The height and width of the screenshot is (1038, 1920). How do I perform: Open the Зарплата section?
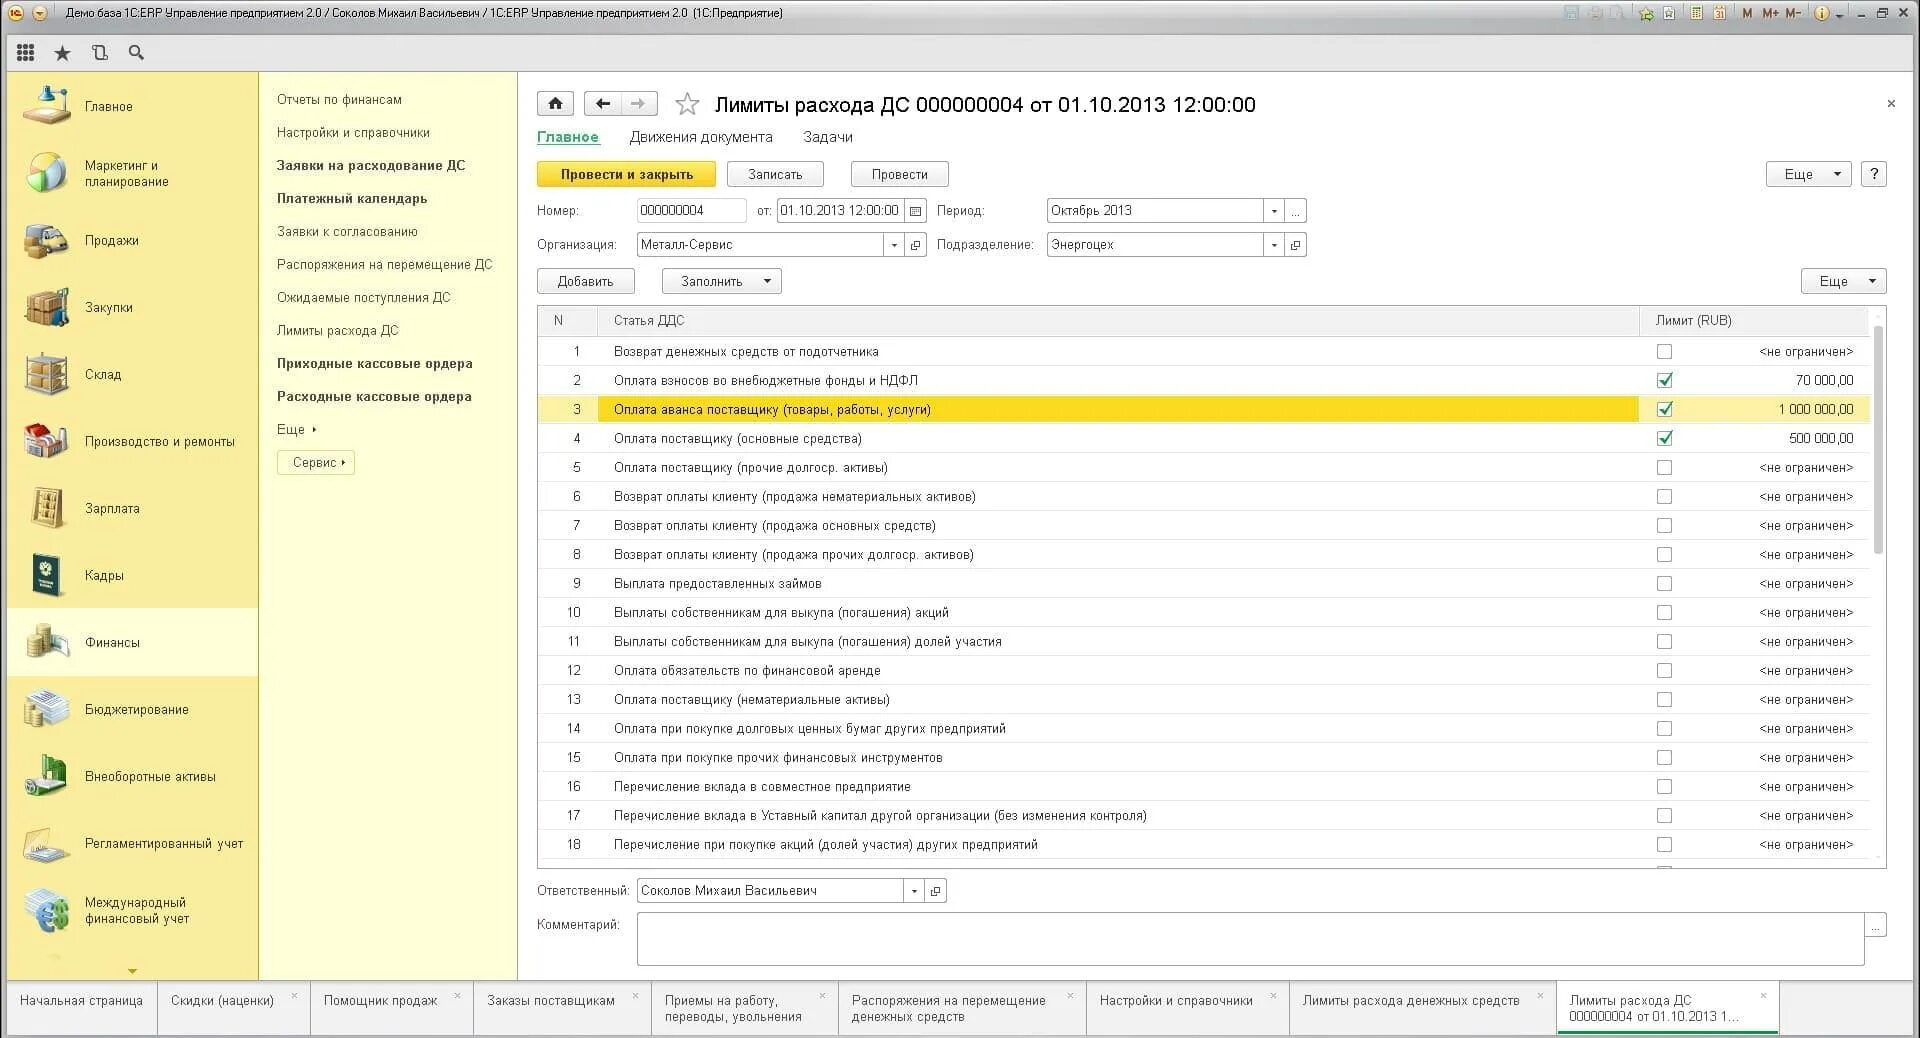point(132,508)
